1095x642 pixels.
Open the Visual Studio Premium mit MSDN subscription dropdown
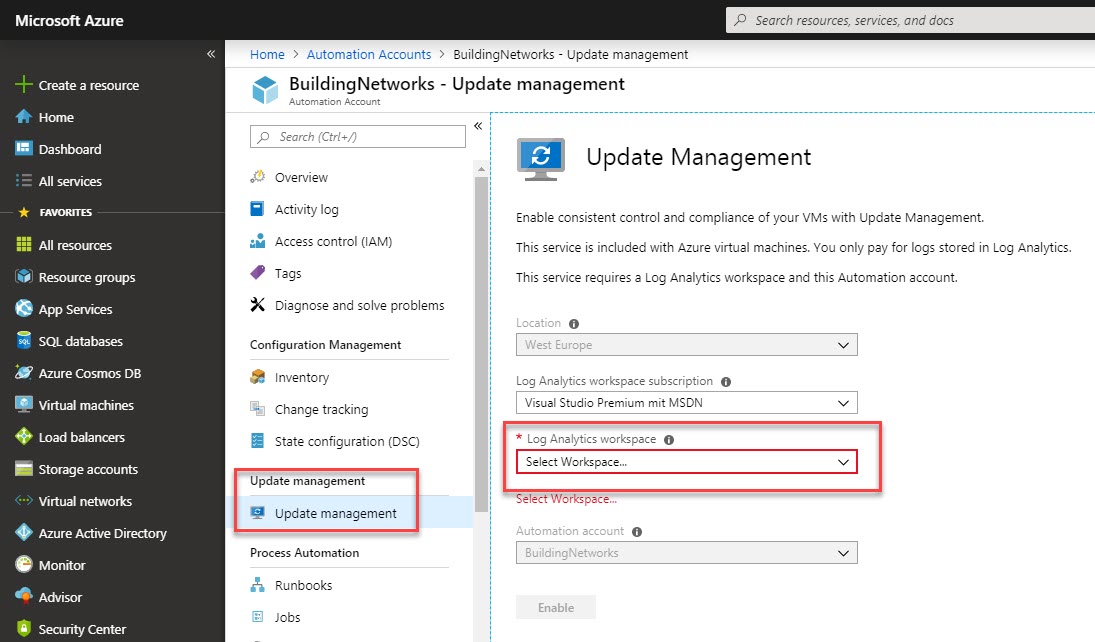(686, 402)
